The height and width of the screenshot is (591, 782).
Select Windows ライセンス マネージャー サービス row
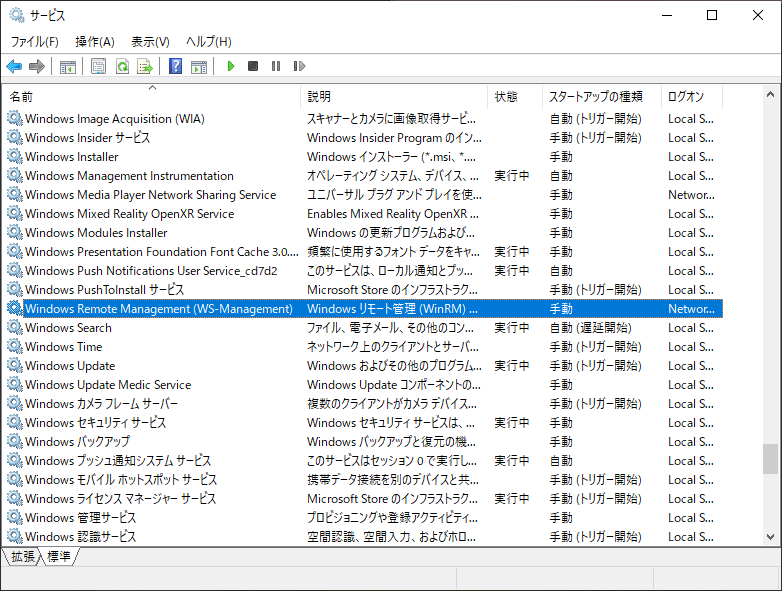point(363,498)
